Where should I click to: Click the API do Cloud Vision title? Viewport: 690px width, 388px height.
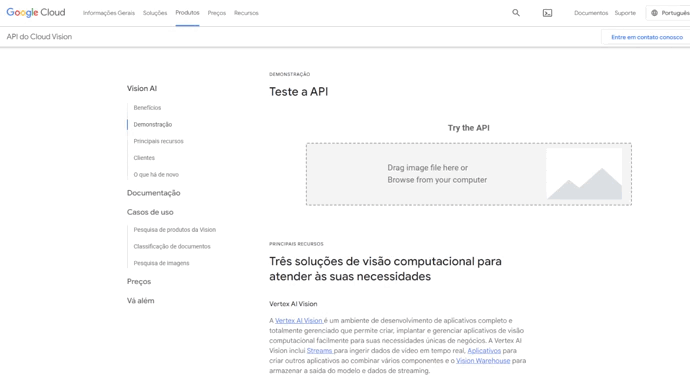point(39,37)
